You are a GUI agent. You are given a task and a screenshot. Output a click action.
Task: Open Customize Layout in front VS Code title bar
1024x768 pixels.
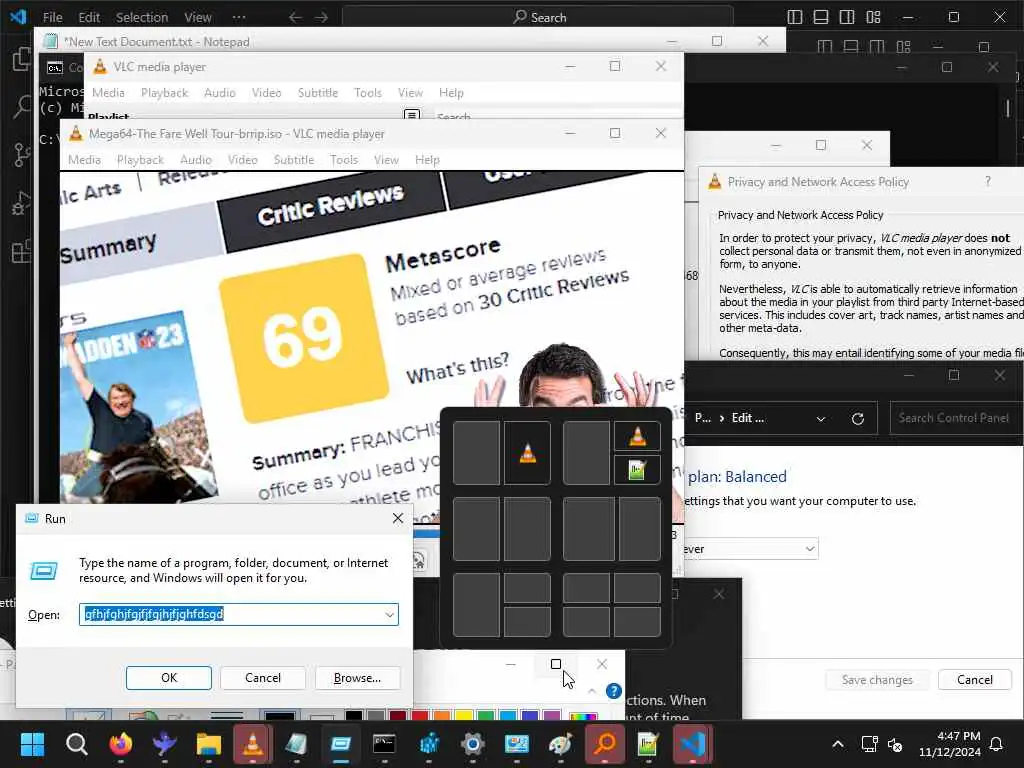(x=873, y=18)
